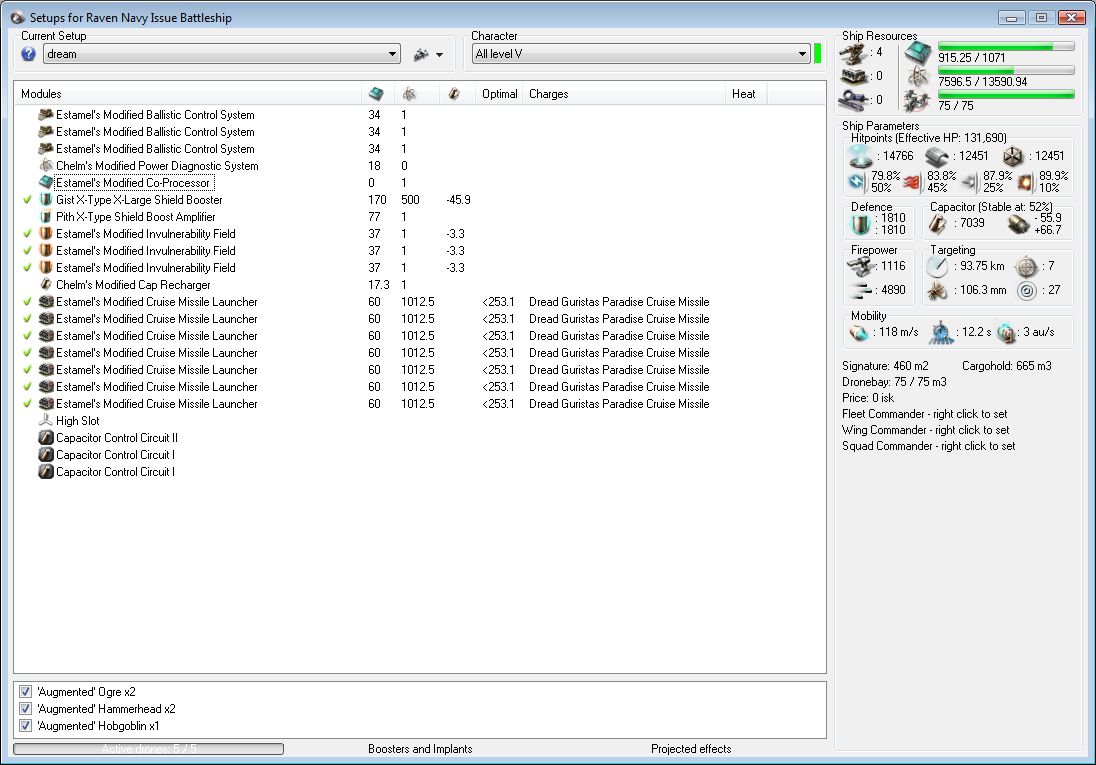The width and height of the screenshot is (1096, 765).
Task: Click the thermal resistance icon
Action: tap(912, 183)
